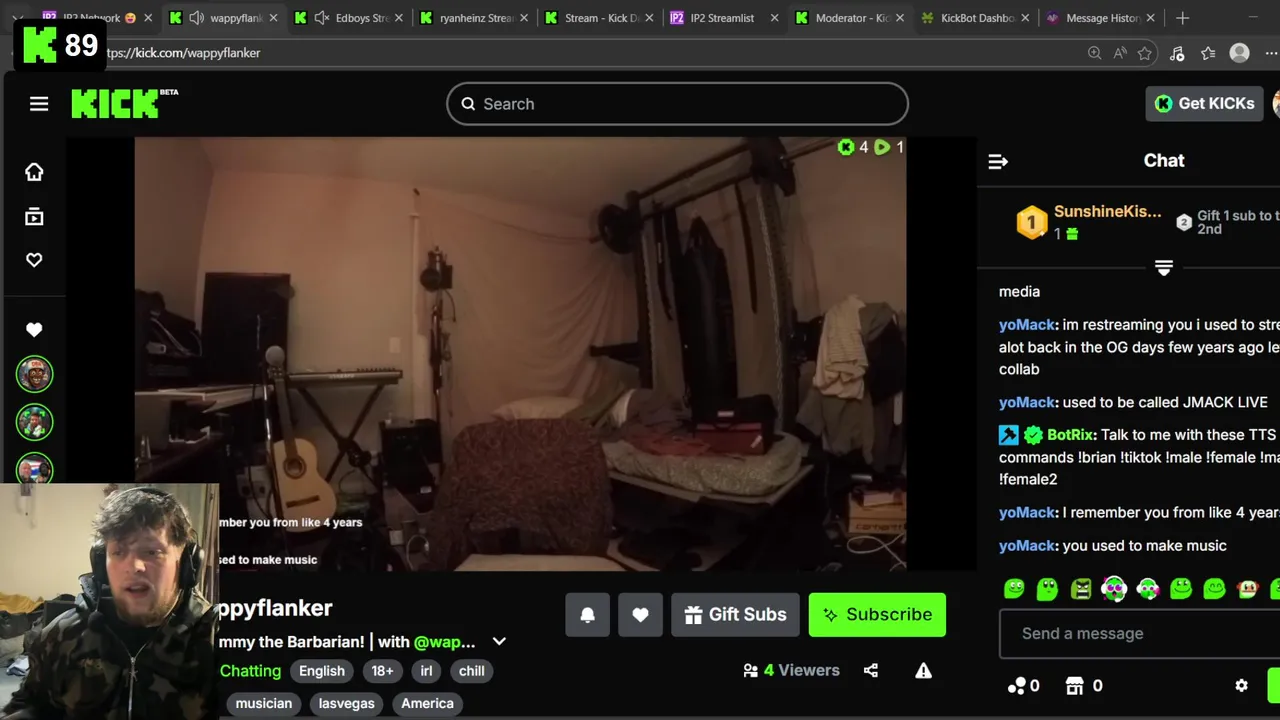The image size is (1280, 720).
Task: Open the browser profile avatar icon
Action: coord(1240,53)
